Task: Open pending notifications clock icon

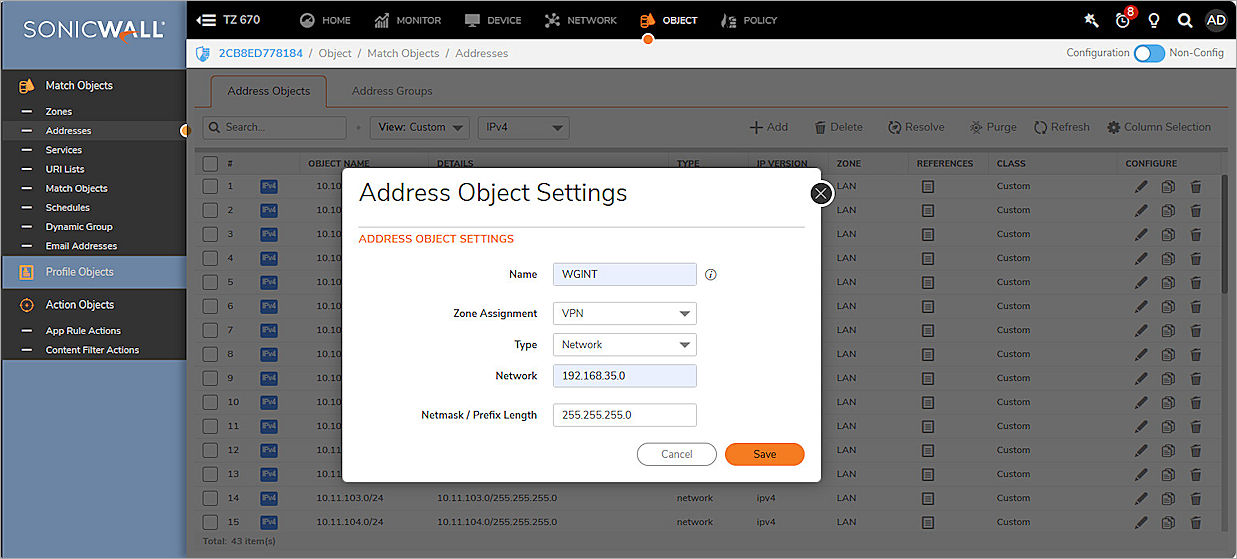Action: [1123, 20]
